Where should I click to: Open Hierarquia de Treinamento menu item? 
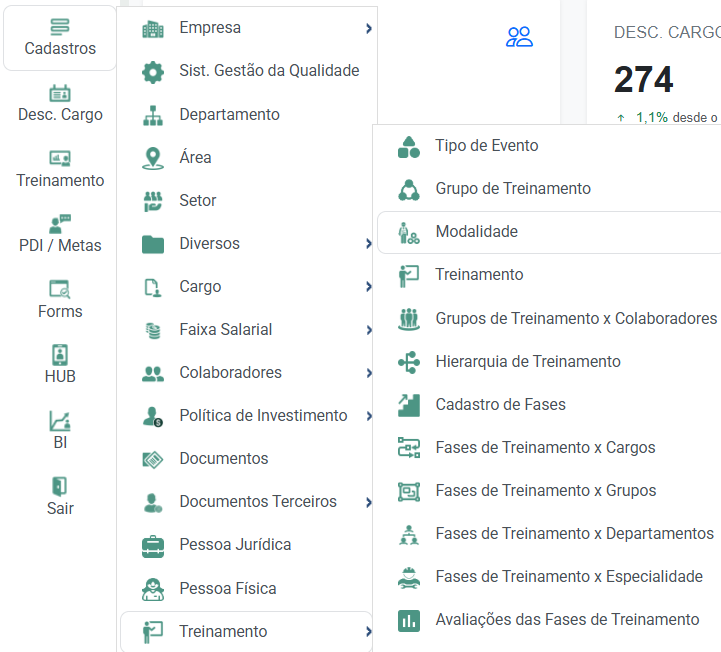tap(527, 362)
